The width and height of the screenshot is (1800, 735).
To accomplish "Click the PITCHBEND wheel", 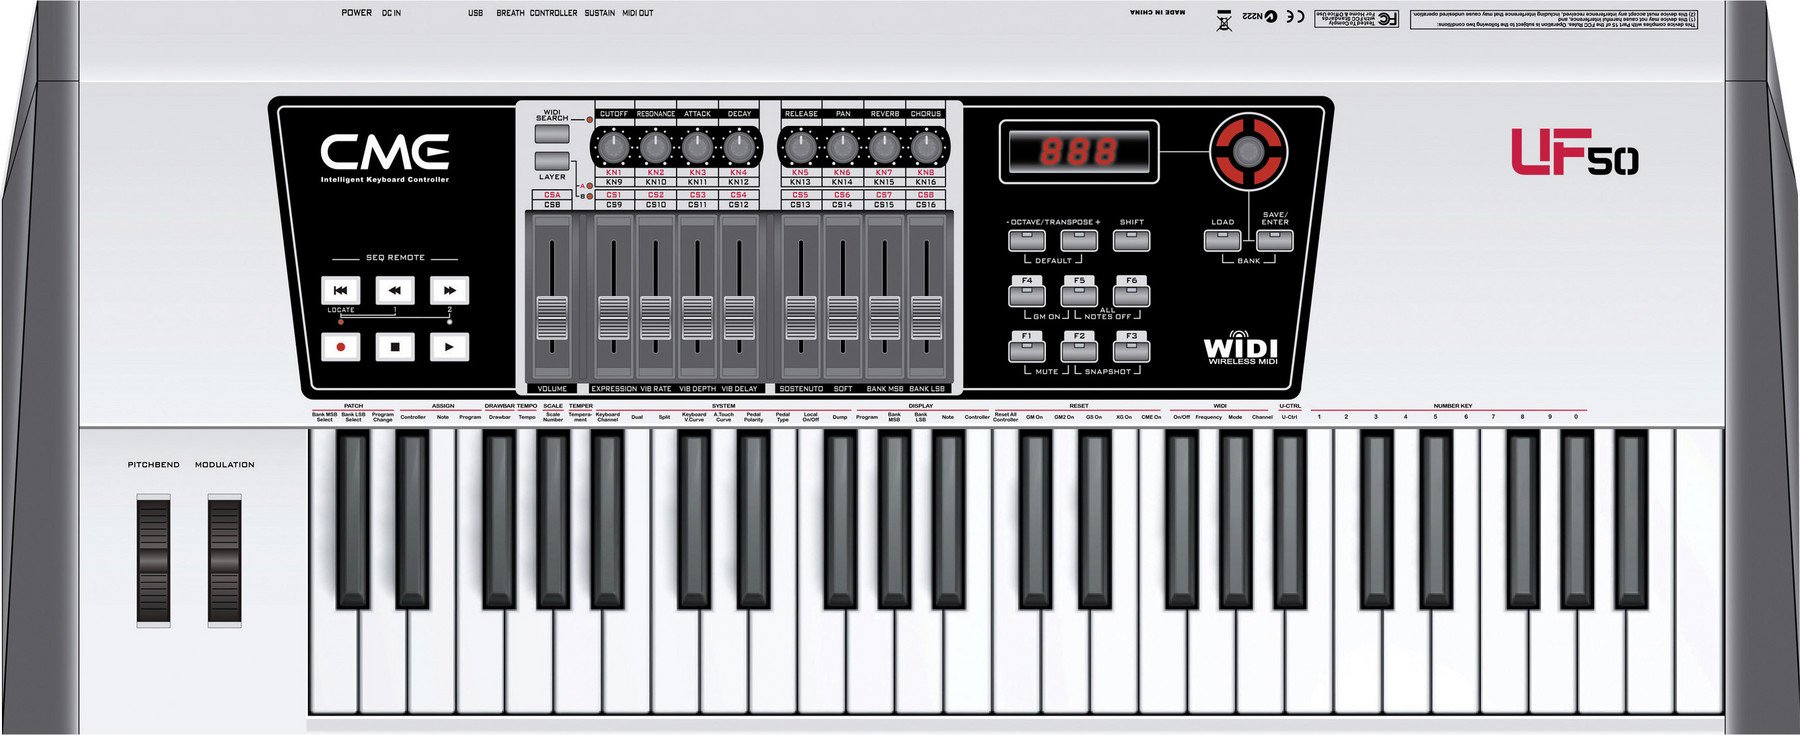I will point(153,560).
